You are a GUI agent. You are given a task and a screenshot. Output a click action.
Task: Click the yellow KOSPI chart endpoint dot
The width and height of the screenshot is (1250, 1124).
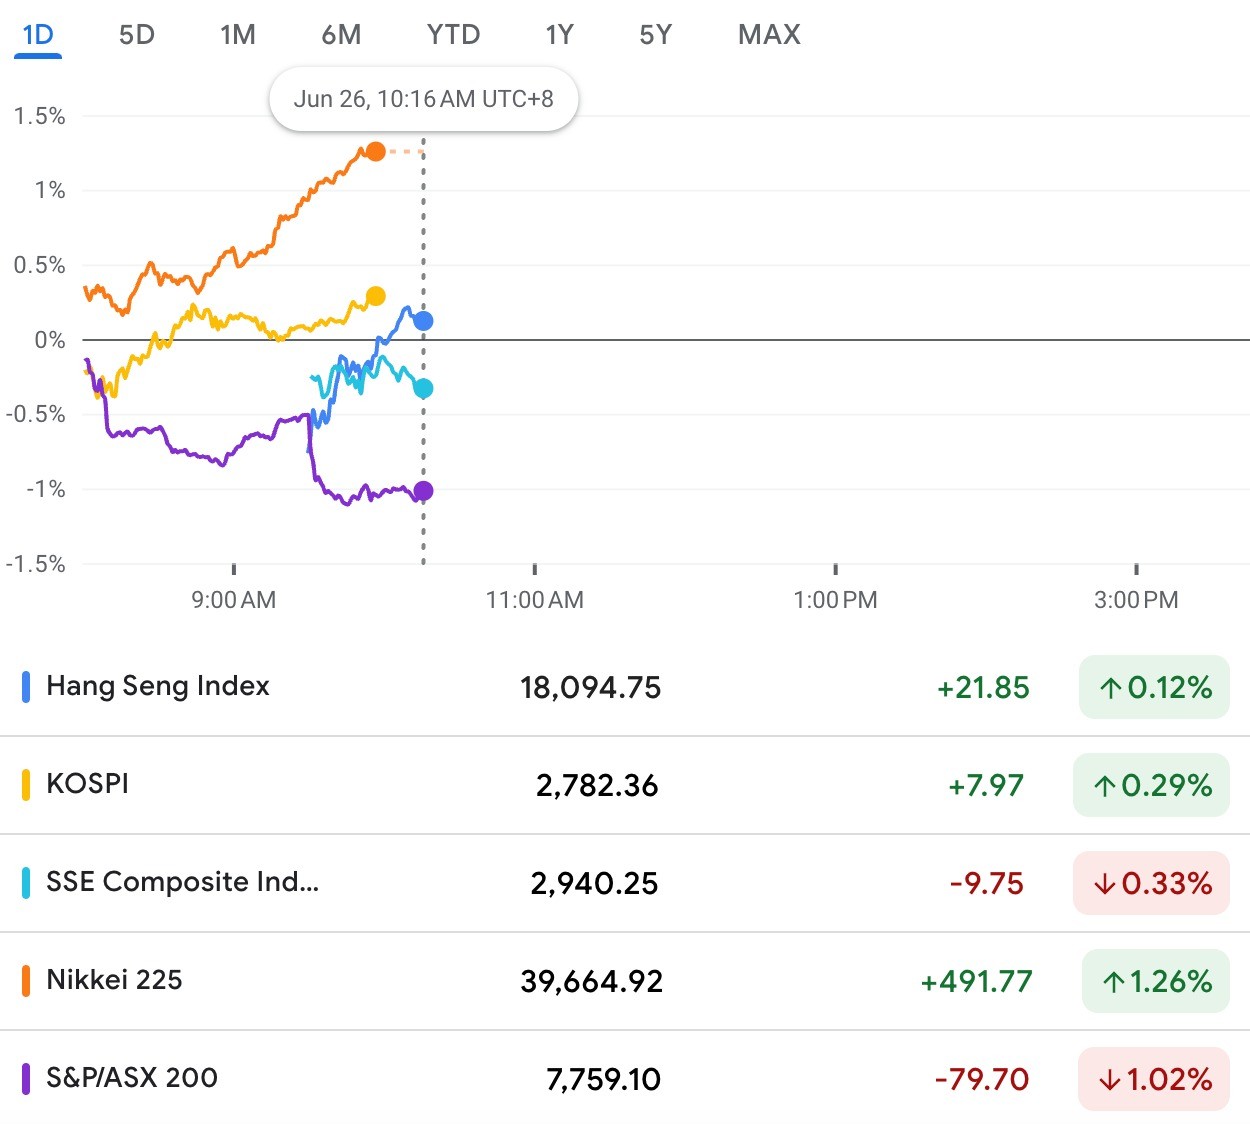375,296
